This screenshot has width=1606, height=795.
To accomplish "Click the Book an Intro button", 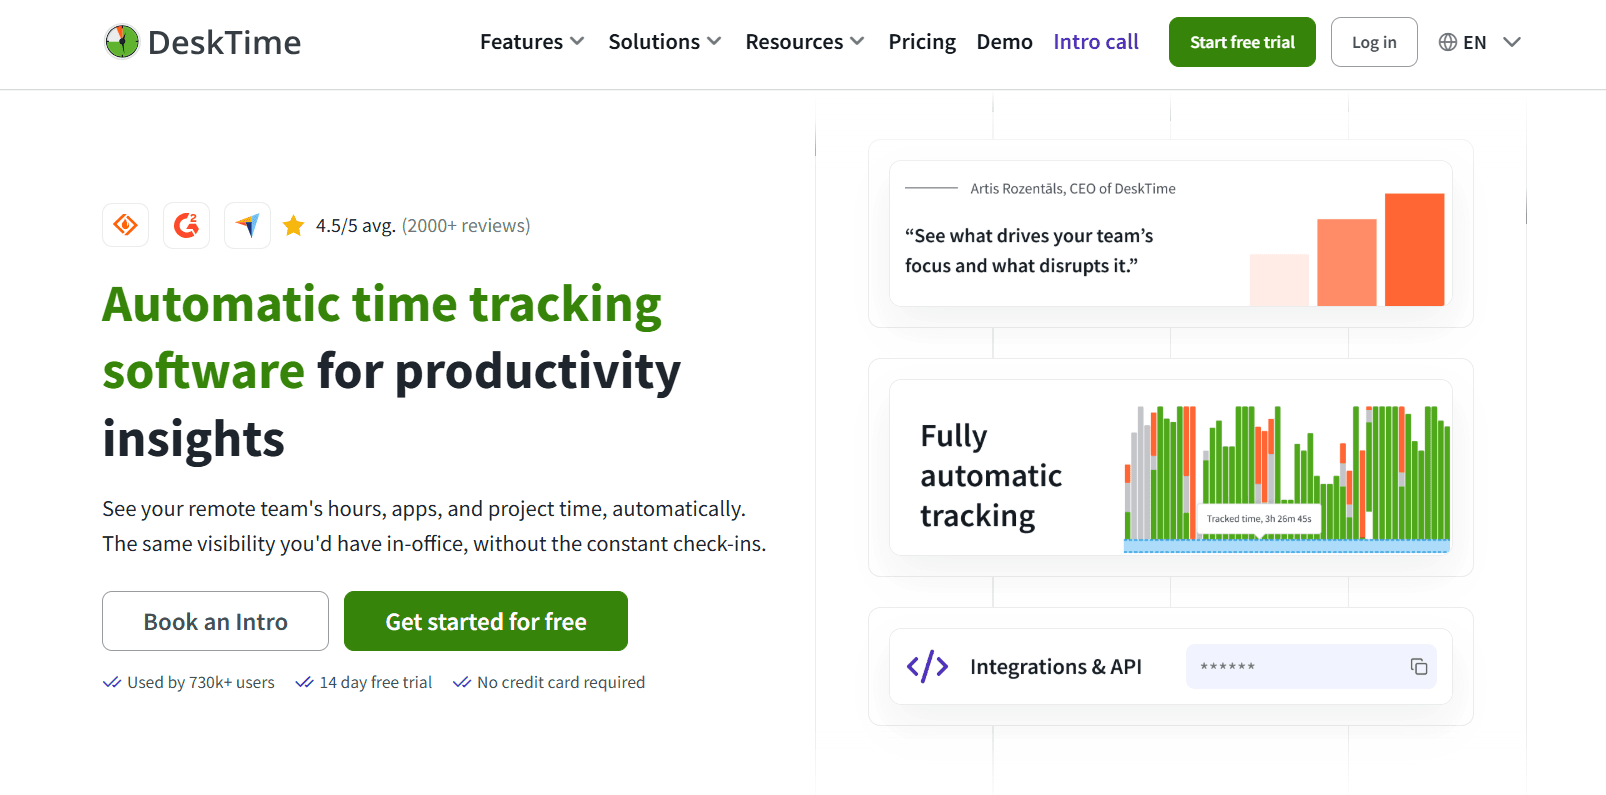I will [215, 621].
